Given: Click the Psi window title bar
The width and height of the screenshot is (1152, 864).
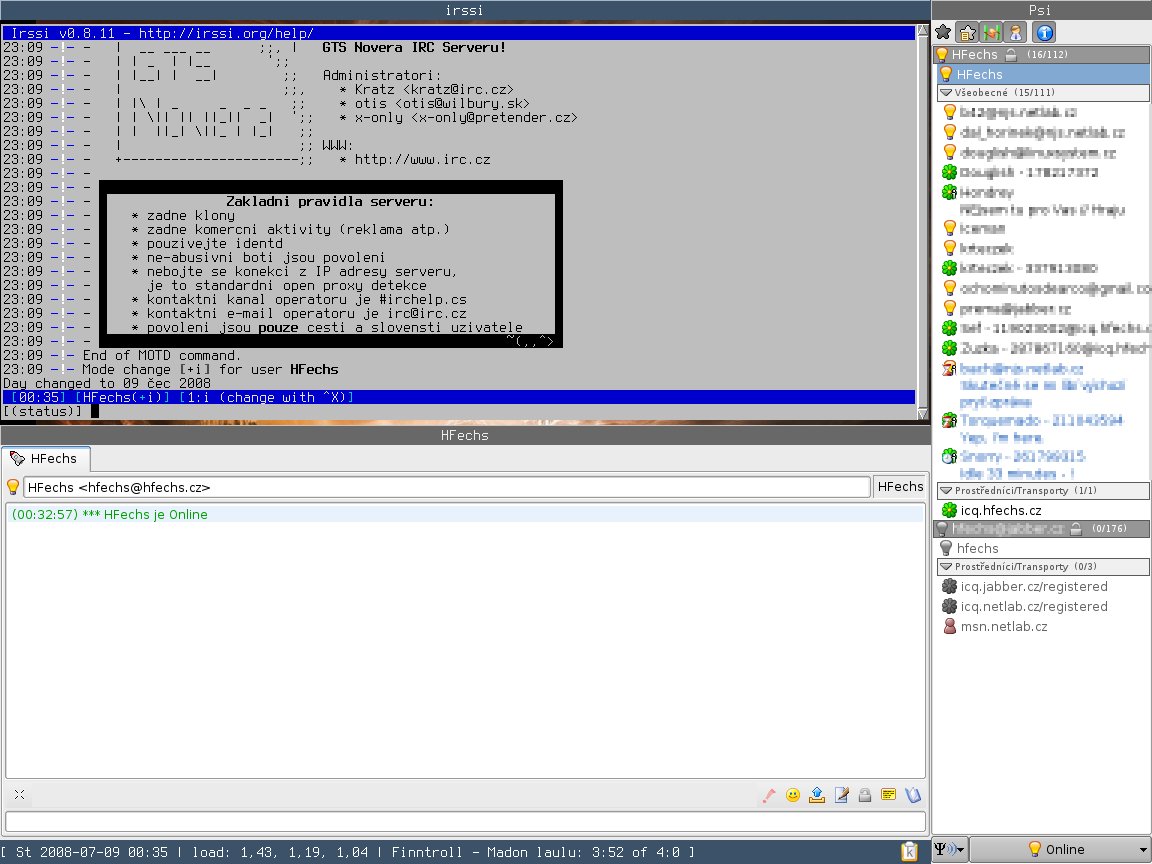Looking at the screenshot, I should coord(1040,10).
